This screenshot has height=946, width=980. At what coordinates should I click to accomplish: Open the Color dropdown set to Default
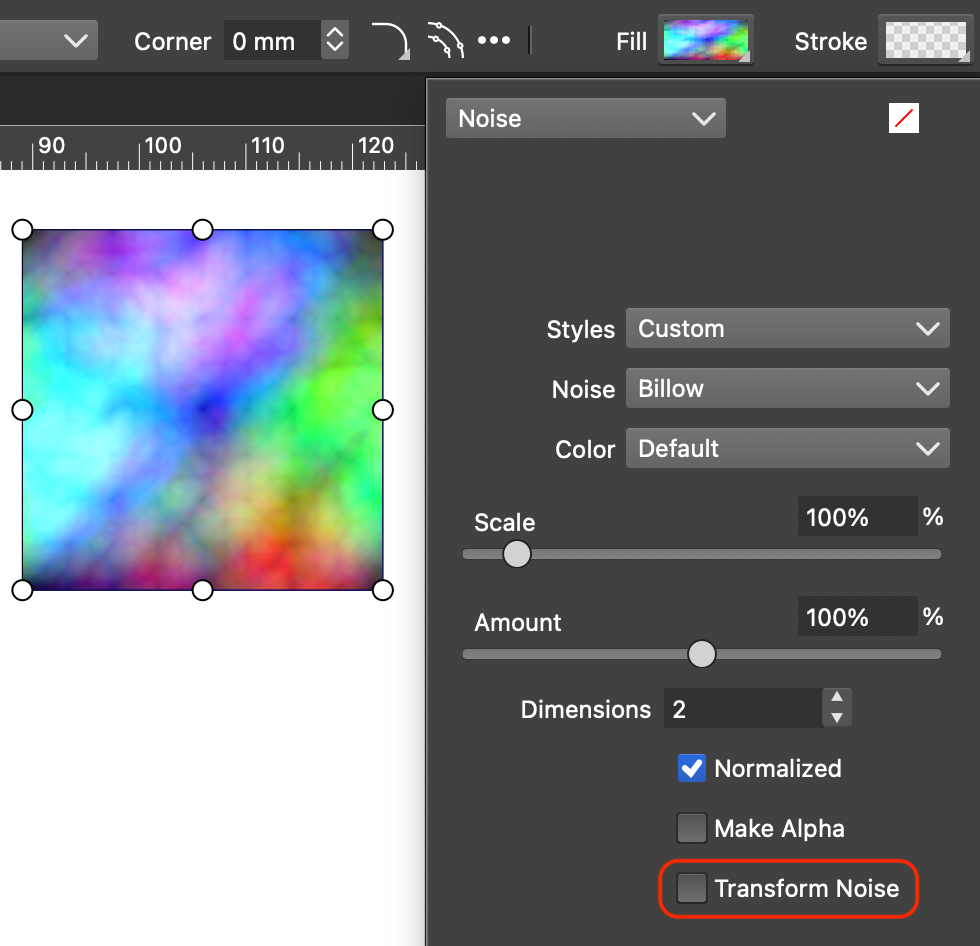pyautogui.click(x=788, y=448)
